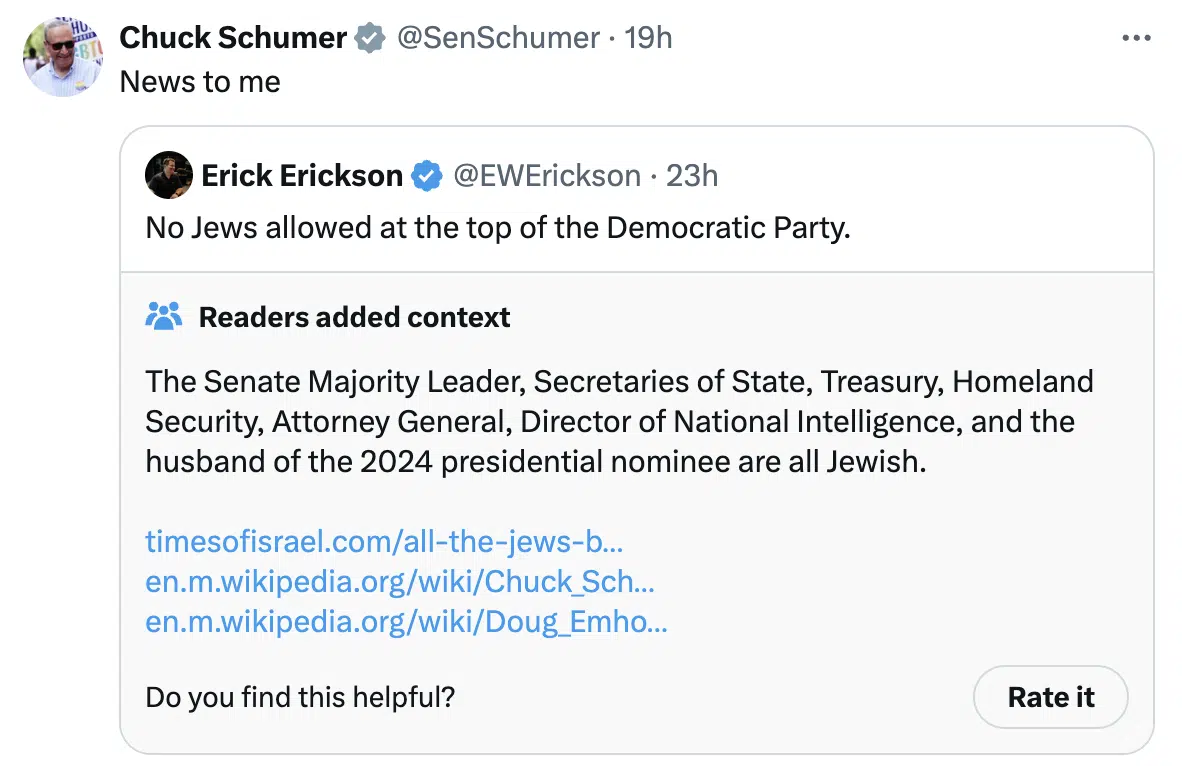Image resolution: width=1182 pixels, height=766 pixels.
Task: Click Chuck Schumer's blue verified badge
Action: (x=370, y=38)
